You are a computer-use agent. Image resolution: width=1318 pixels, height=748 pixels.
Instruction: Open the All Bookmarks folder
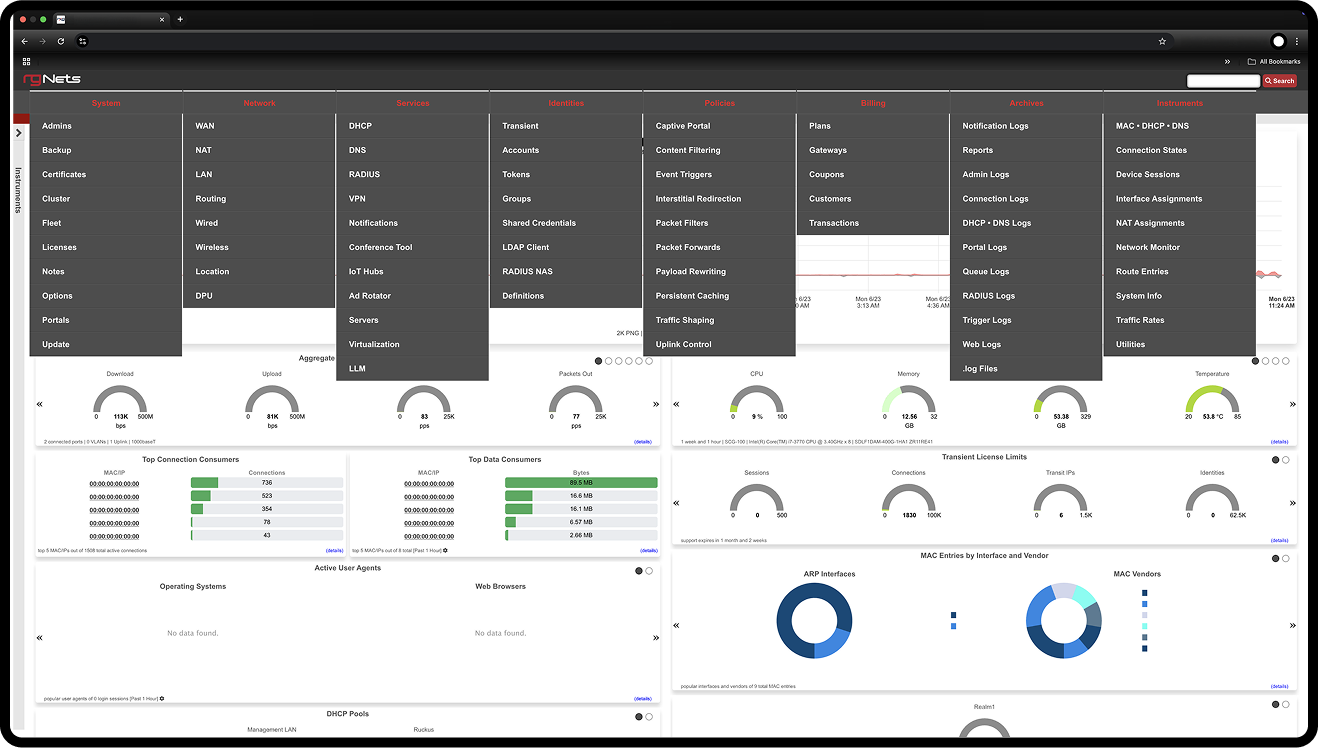(1273, 61)
